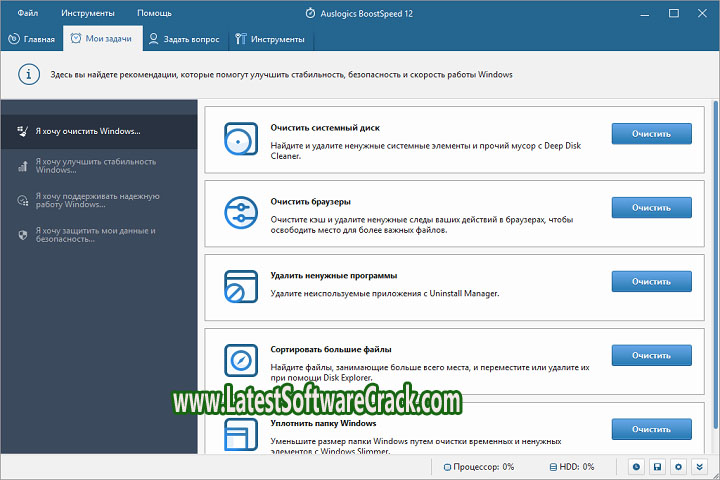Click the save floppy icon in status bar
The height and width of the screenshot is (480, 720).
point(657,467)
